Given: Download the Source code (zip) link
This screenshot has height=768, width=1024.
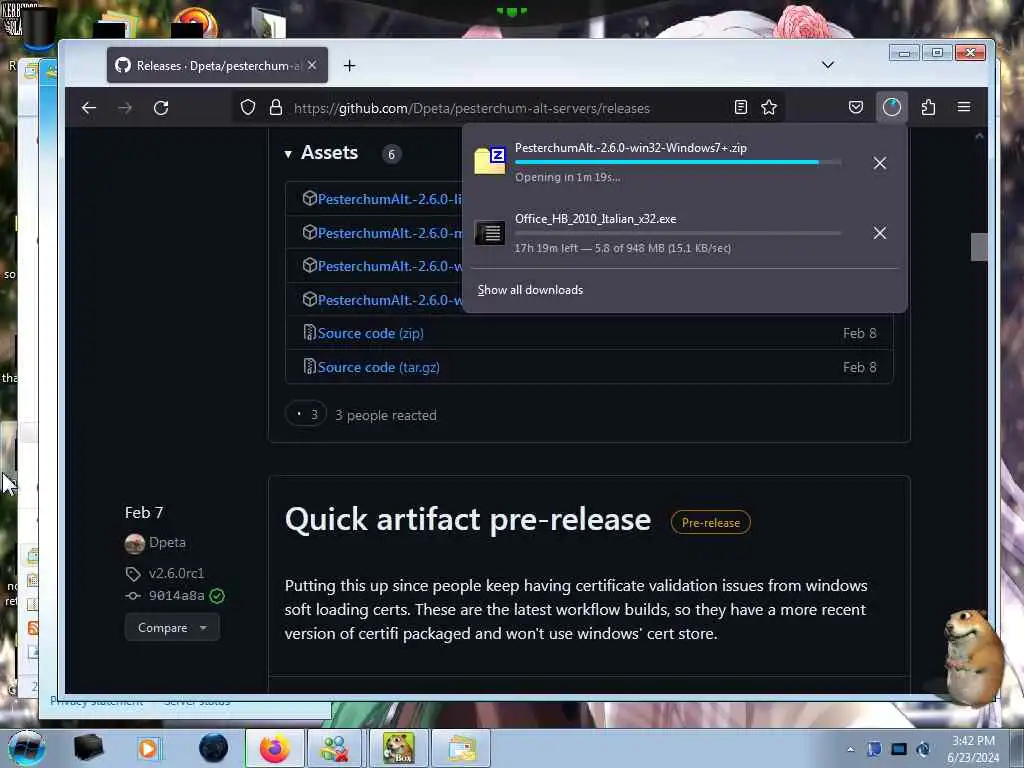Looking at the screenshot, I should point(370,333).
